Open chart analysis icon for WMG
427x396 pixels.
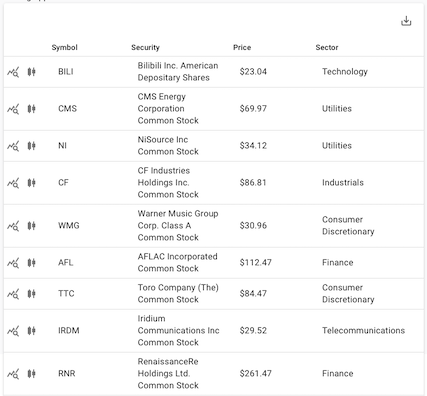click(x=13, y=226)
